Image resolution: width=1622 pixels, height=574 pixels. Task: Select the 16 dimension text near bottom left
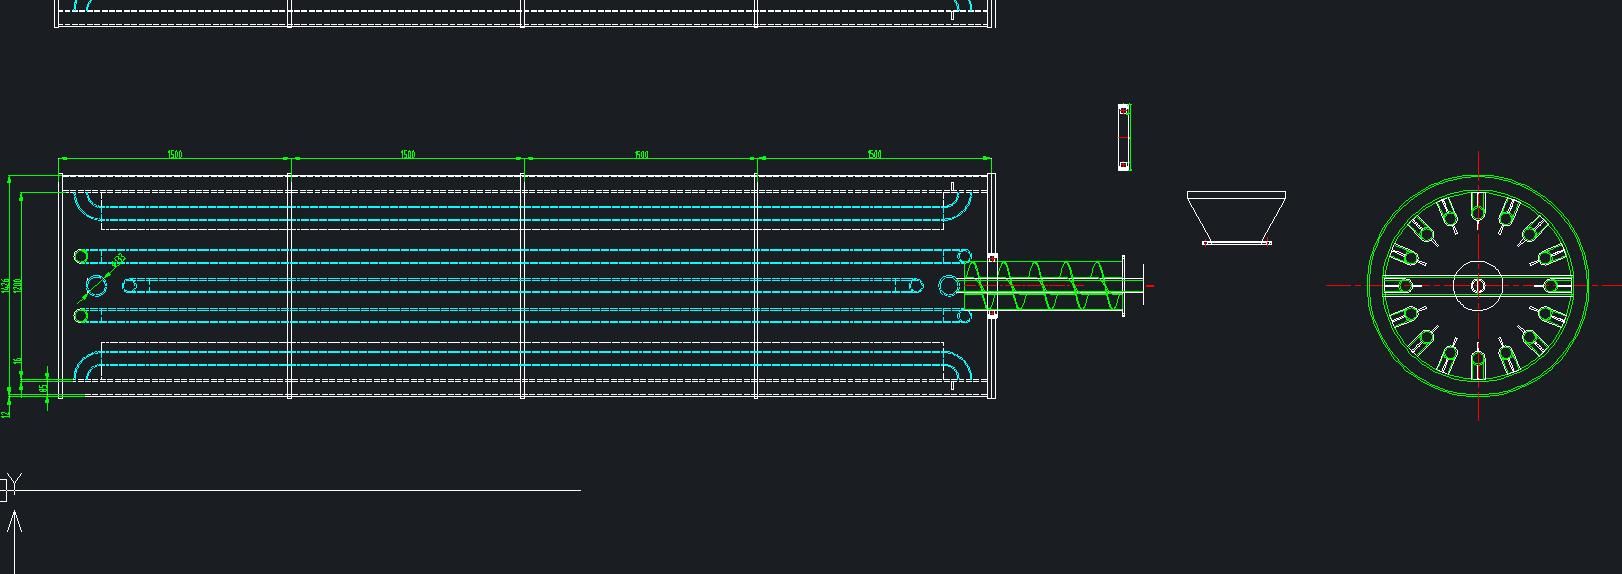coord(18,362)
